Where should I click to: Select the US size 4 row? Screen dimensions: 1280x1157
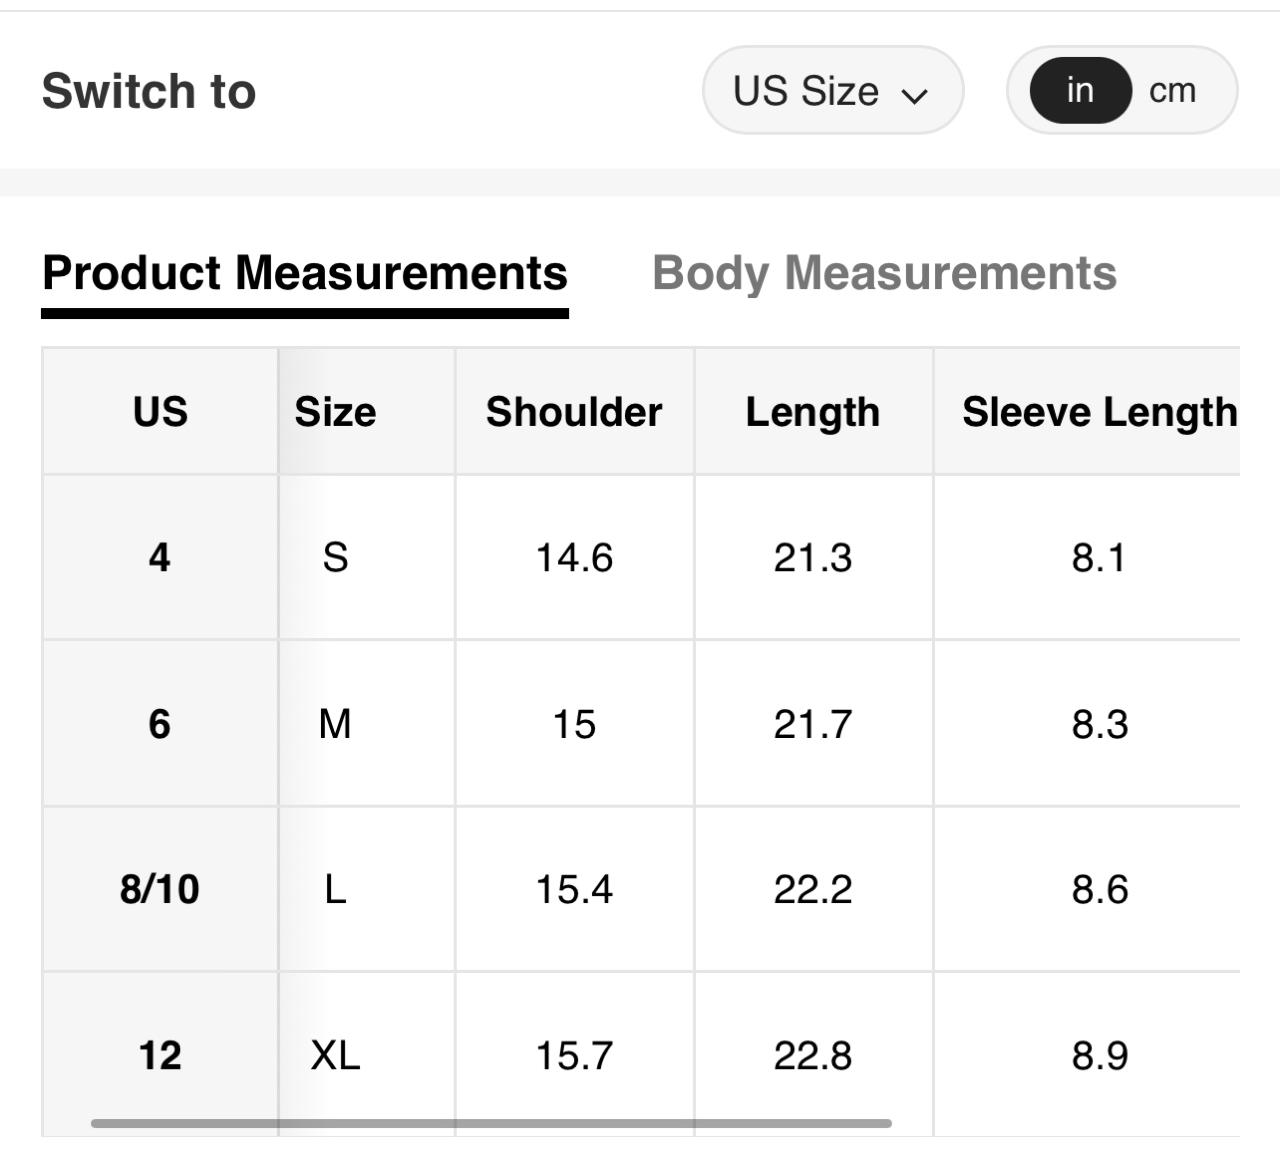(x=160, y=557)
